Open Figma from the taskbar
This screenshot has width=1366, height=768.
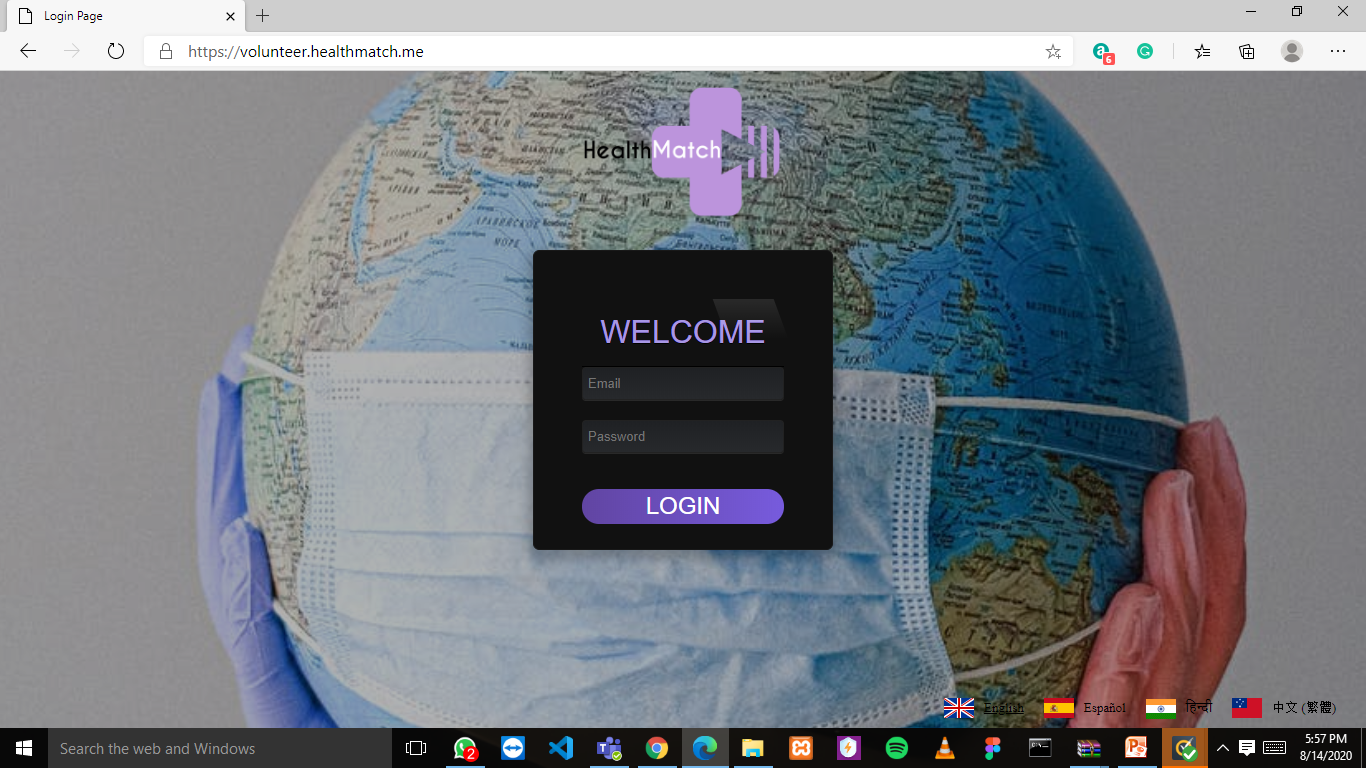click(993, 748)
